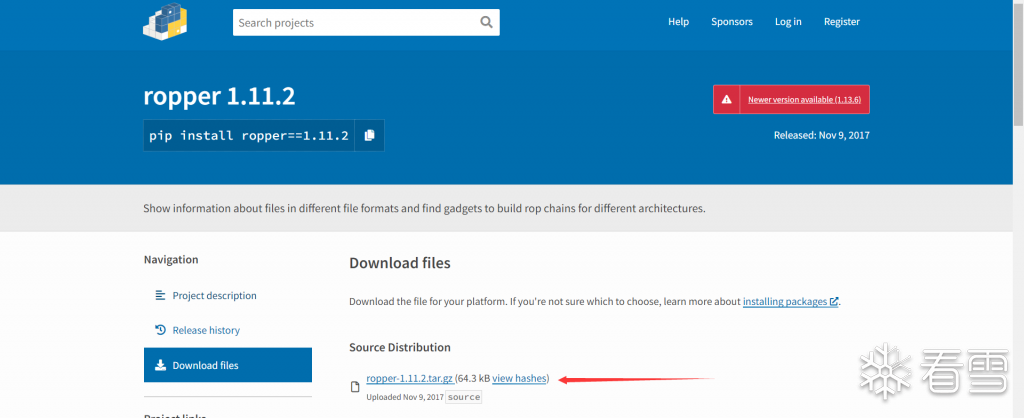Click external link icon after installing packages
1024x418 pixels.
833,302
